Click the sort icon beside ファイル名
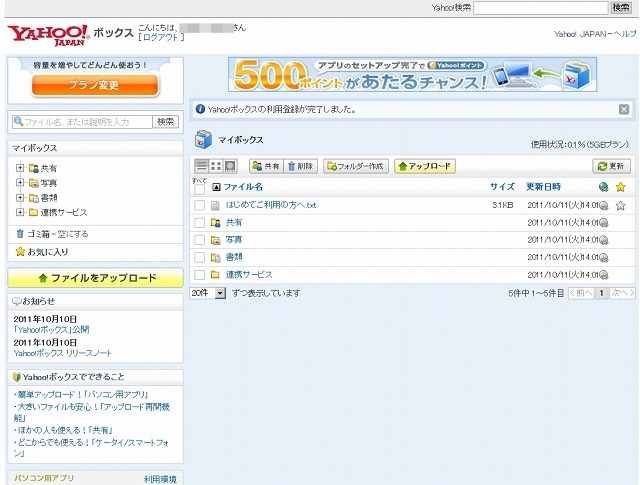Image resolution: width=640 pixels, height=485 pixels. (x=216, y=187)
